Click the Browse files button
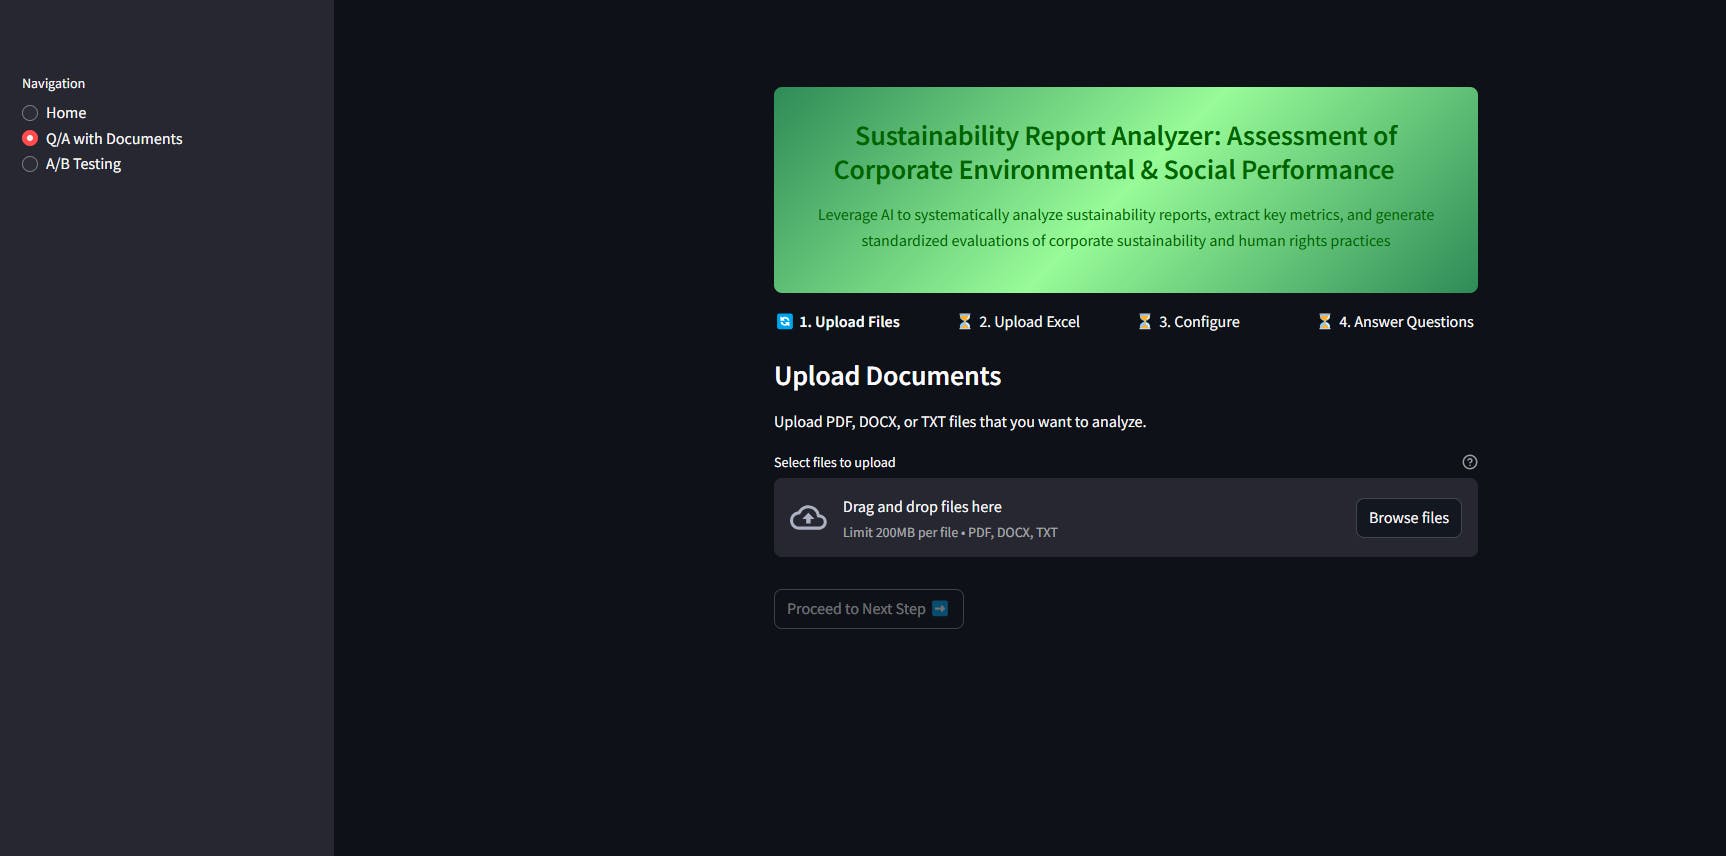The height and width of the screenshot is (856, 1726). point(1408,518)
